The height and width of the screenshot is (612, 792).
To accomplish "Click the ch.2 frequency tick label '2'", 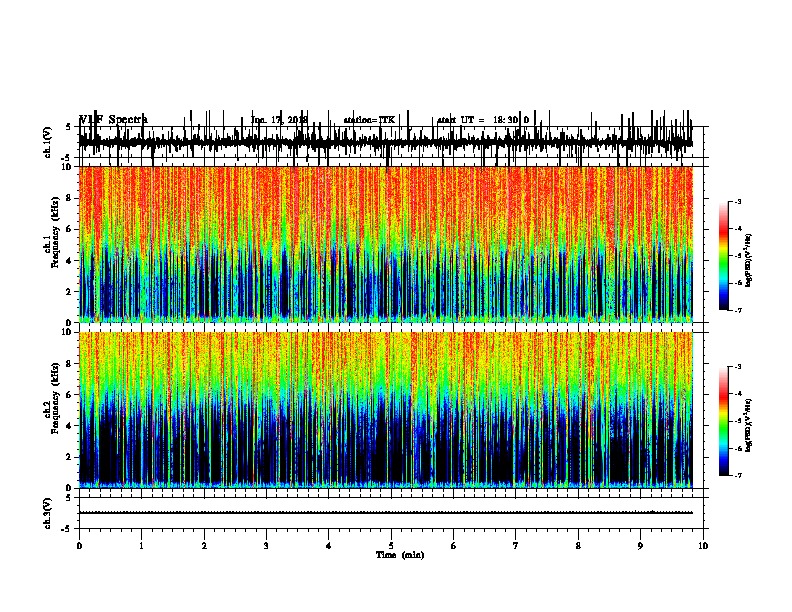I will pyautogui.click(x=69, y=457).
